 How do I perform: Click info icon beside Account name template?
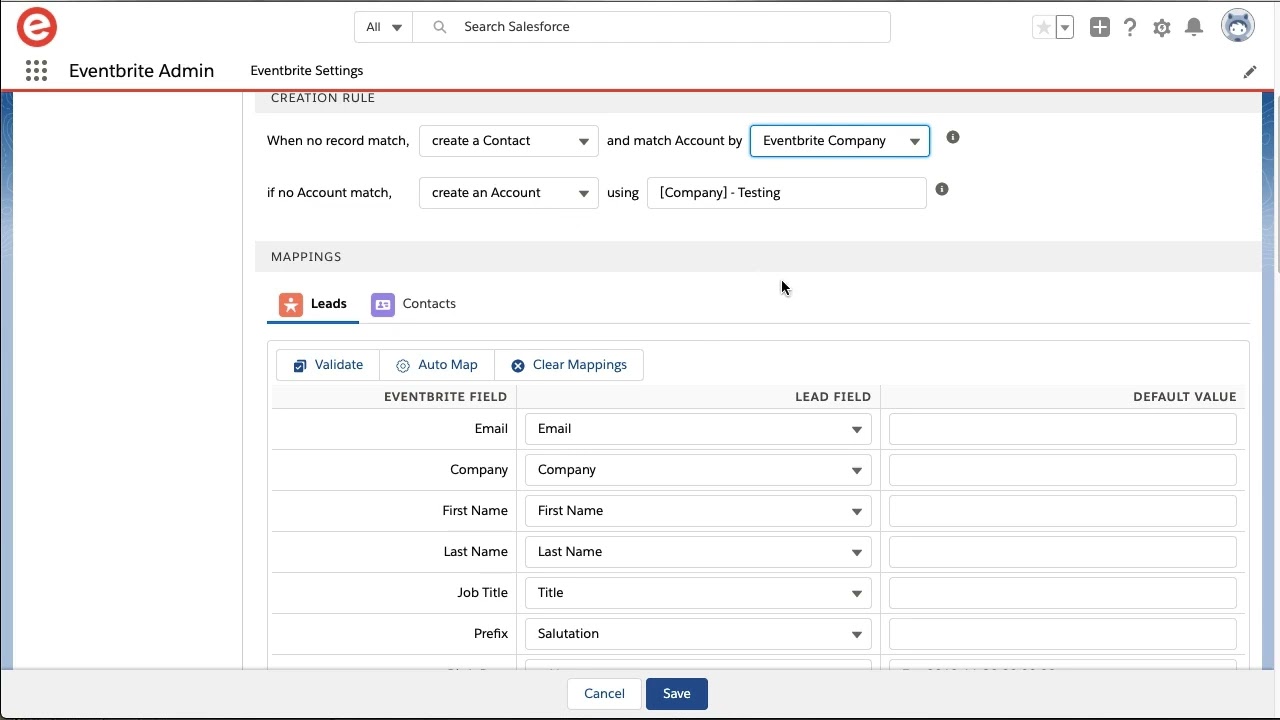pyautogui.click(x=942, y=189)
